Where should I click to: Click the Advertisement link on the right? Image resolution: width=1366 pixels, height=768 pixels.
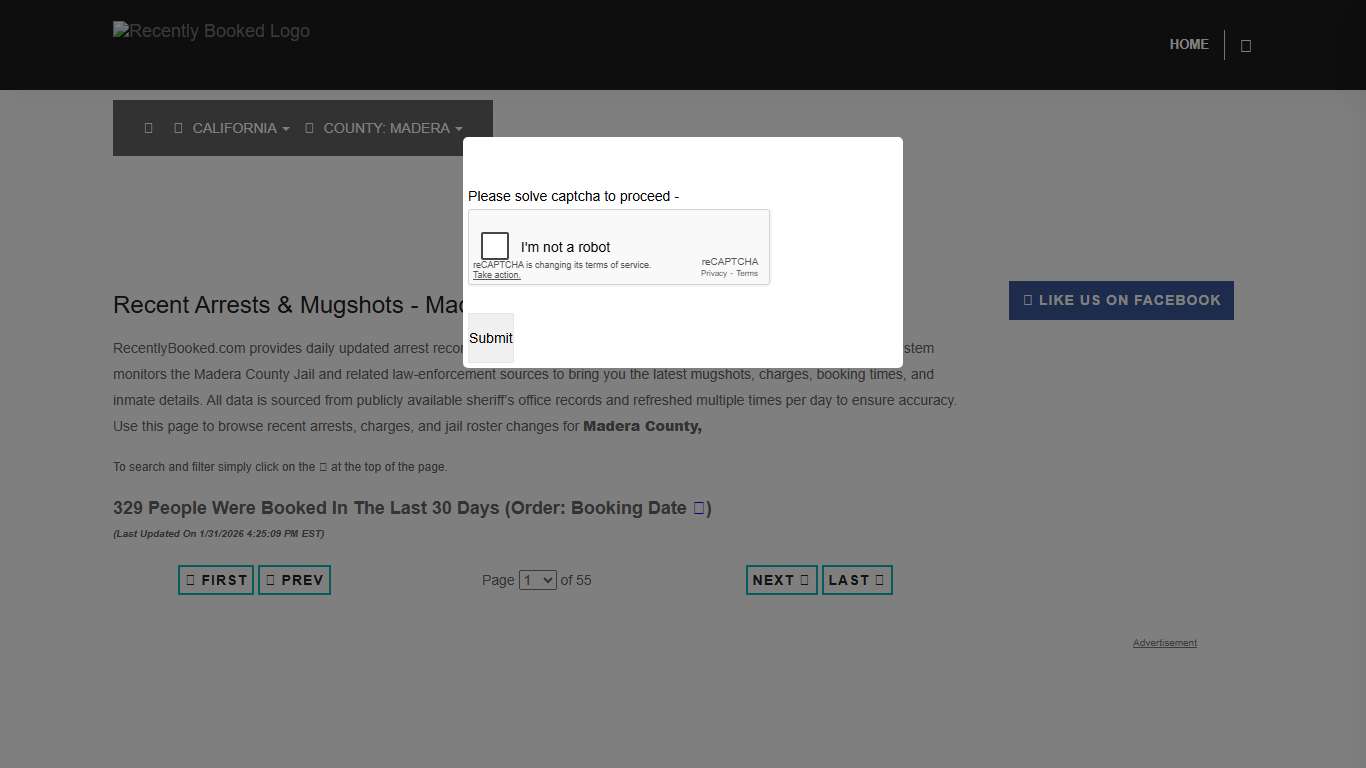pos(1164,643)
